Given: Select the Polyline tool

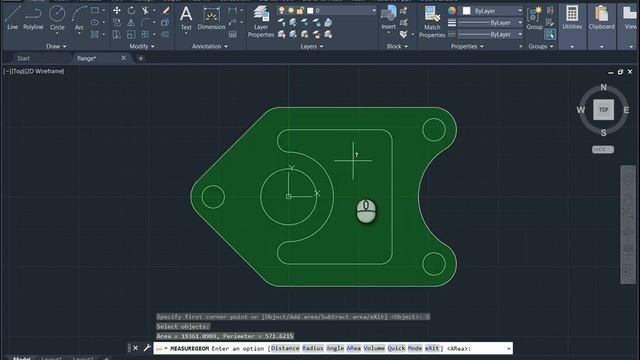Looking at the screenshot, I should [33, 18].
